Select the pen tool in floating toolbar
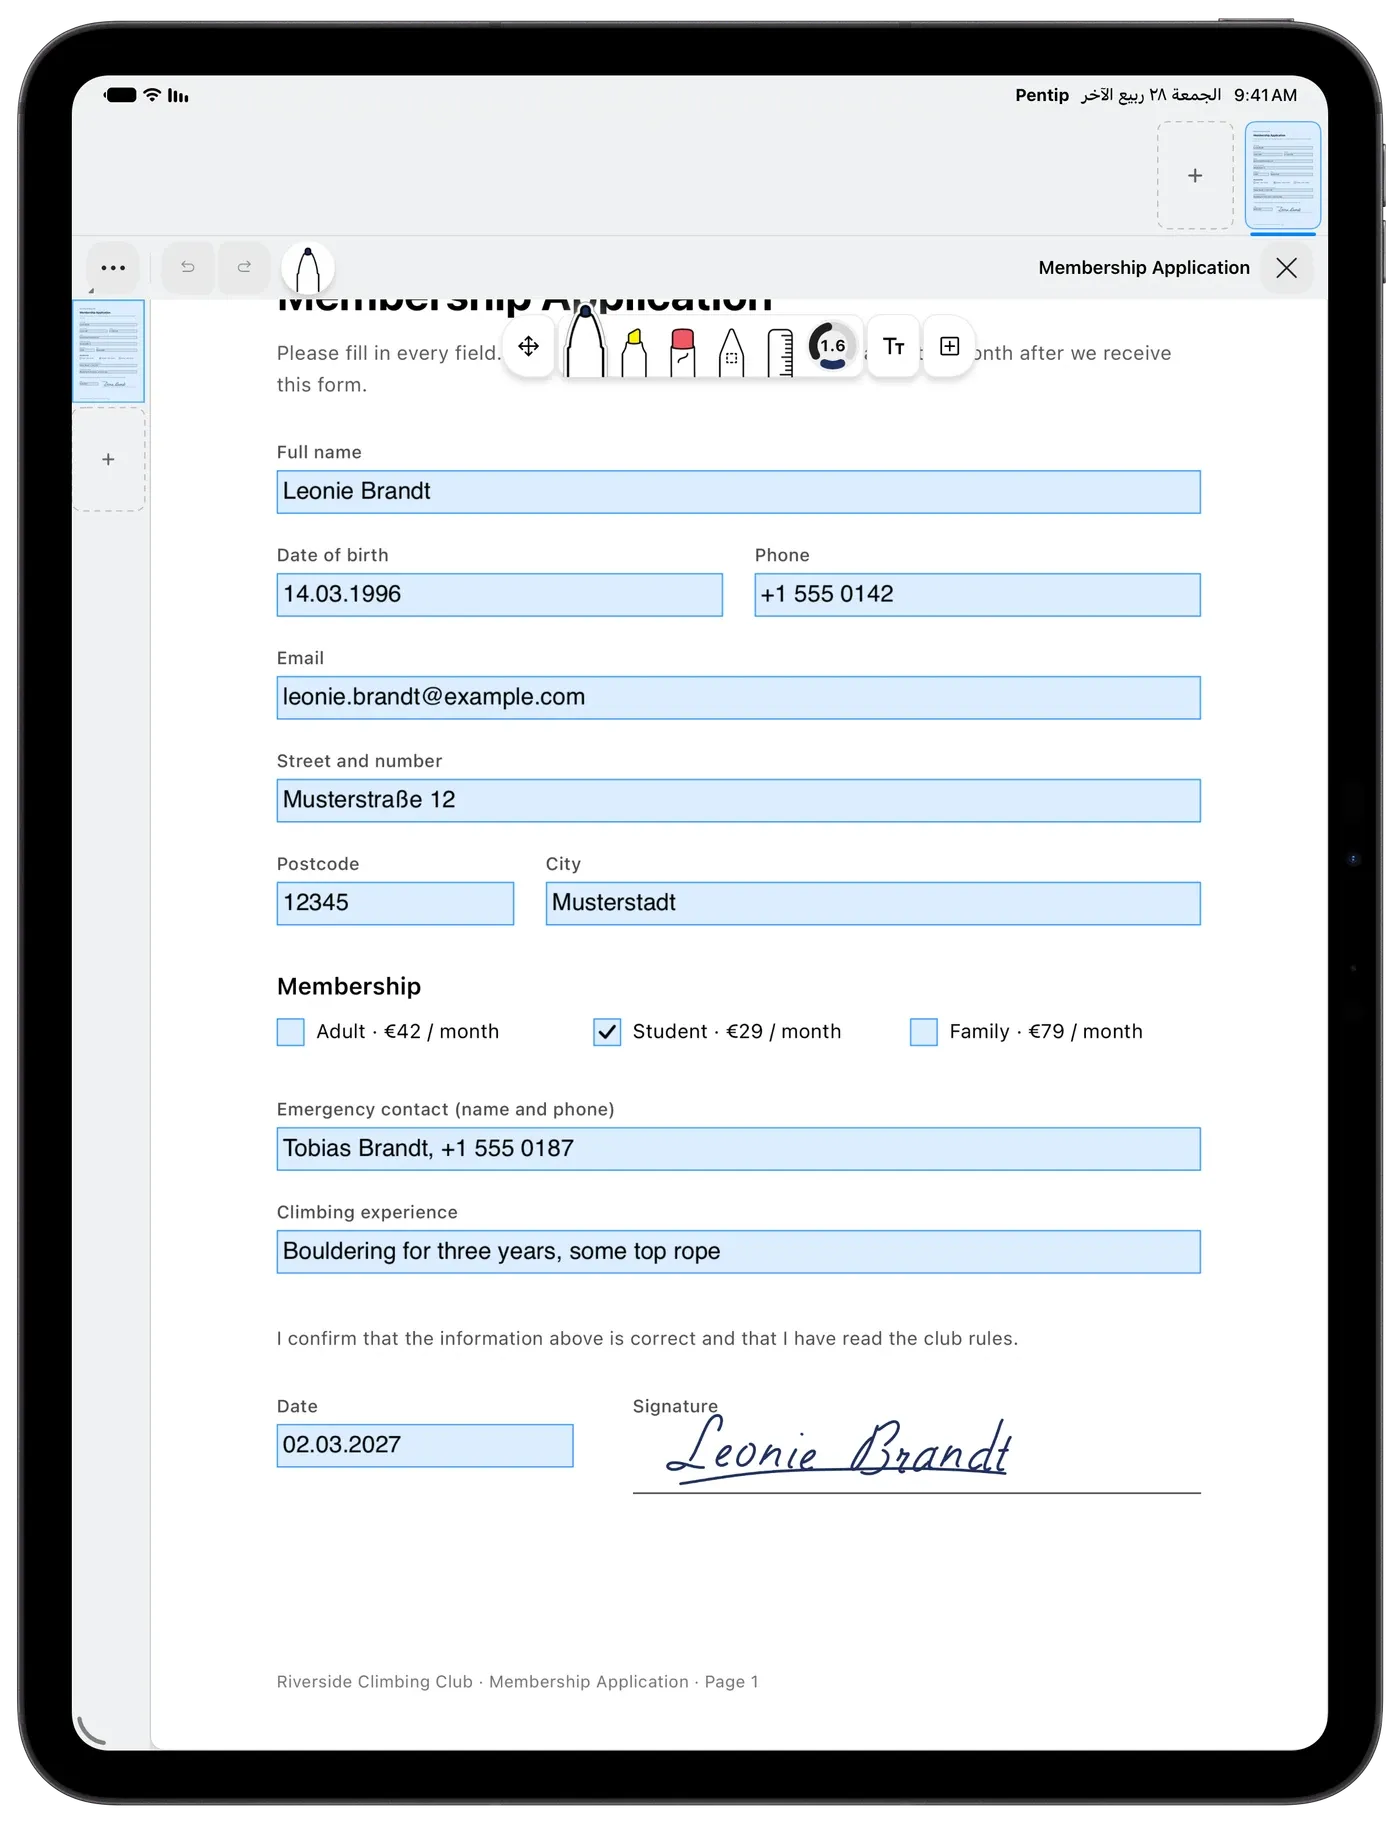Screen dimensions: 1400x1826 pyautogui.click(x=585, y=343)
